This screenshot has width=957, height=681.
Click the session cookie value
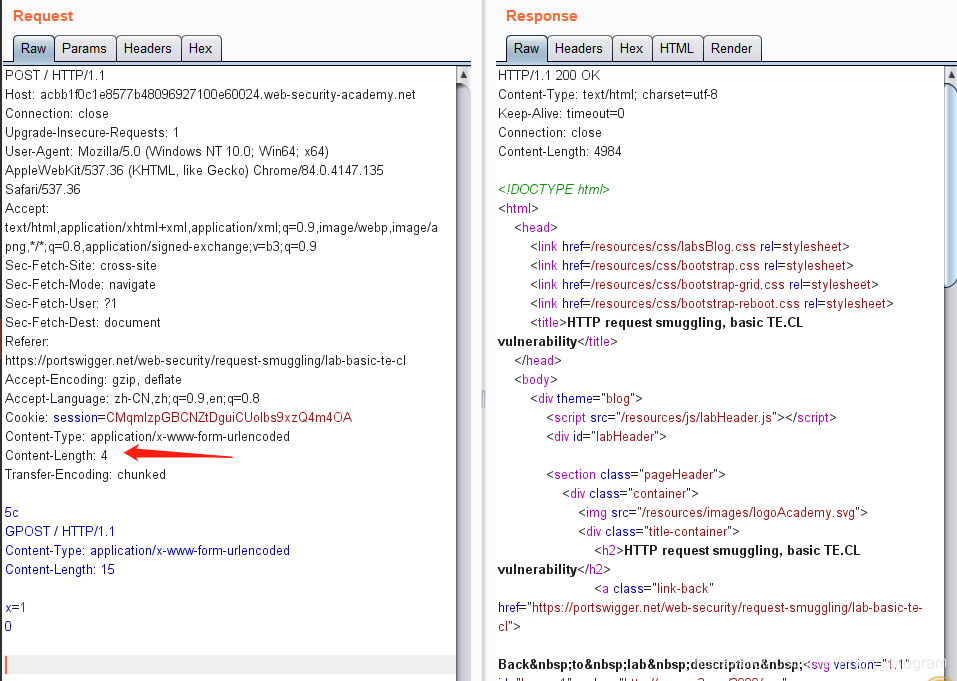point(229,417)
